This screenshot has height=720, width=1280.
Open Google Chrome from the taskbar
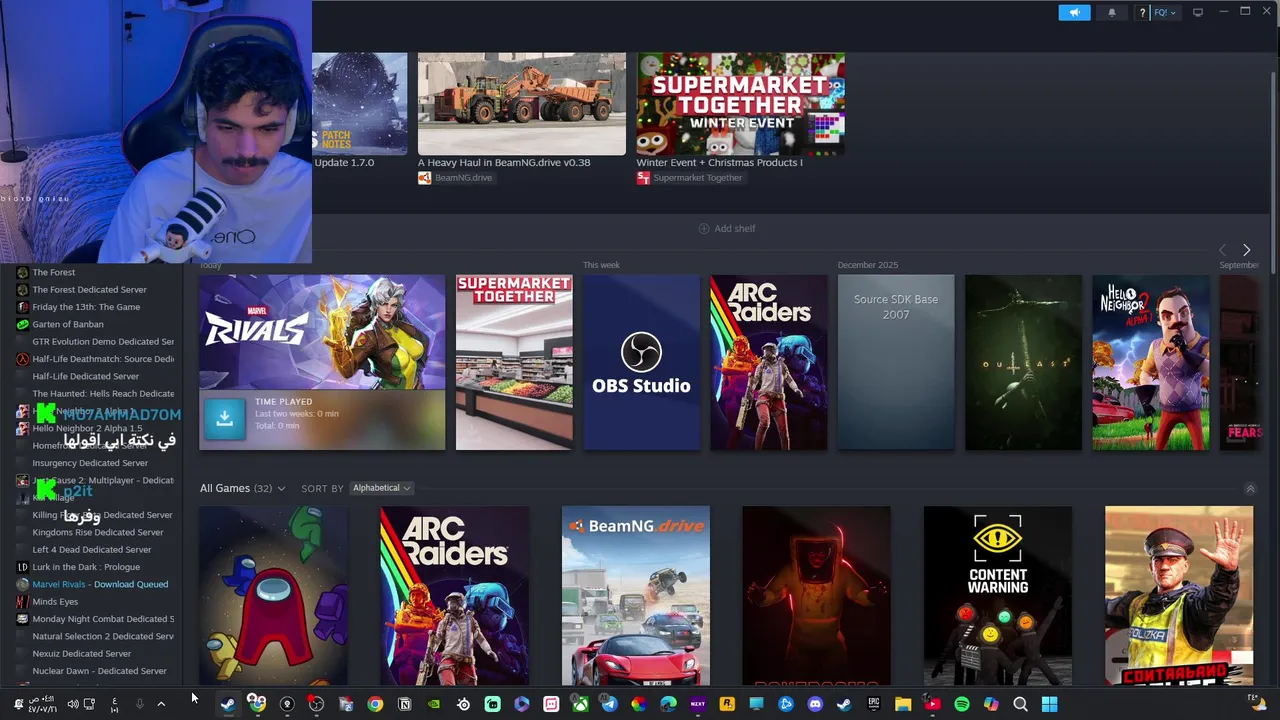pos(375,704)
